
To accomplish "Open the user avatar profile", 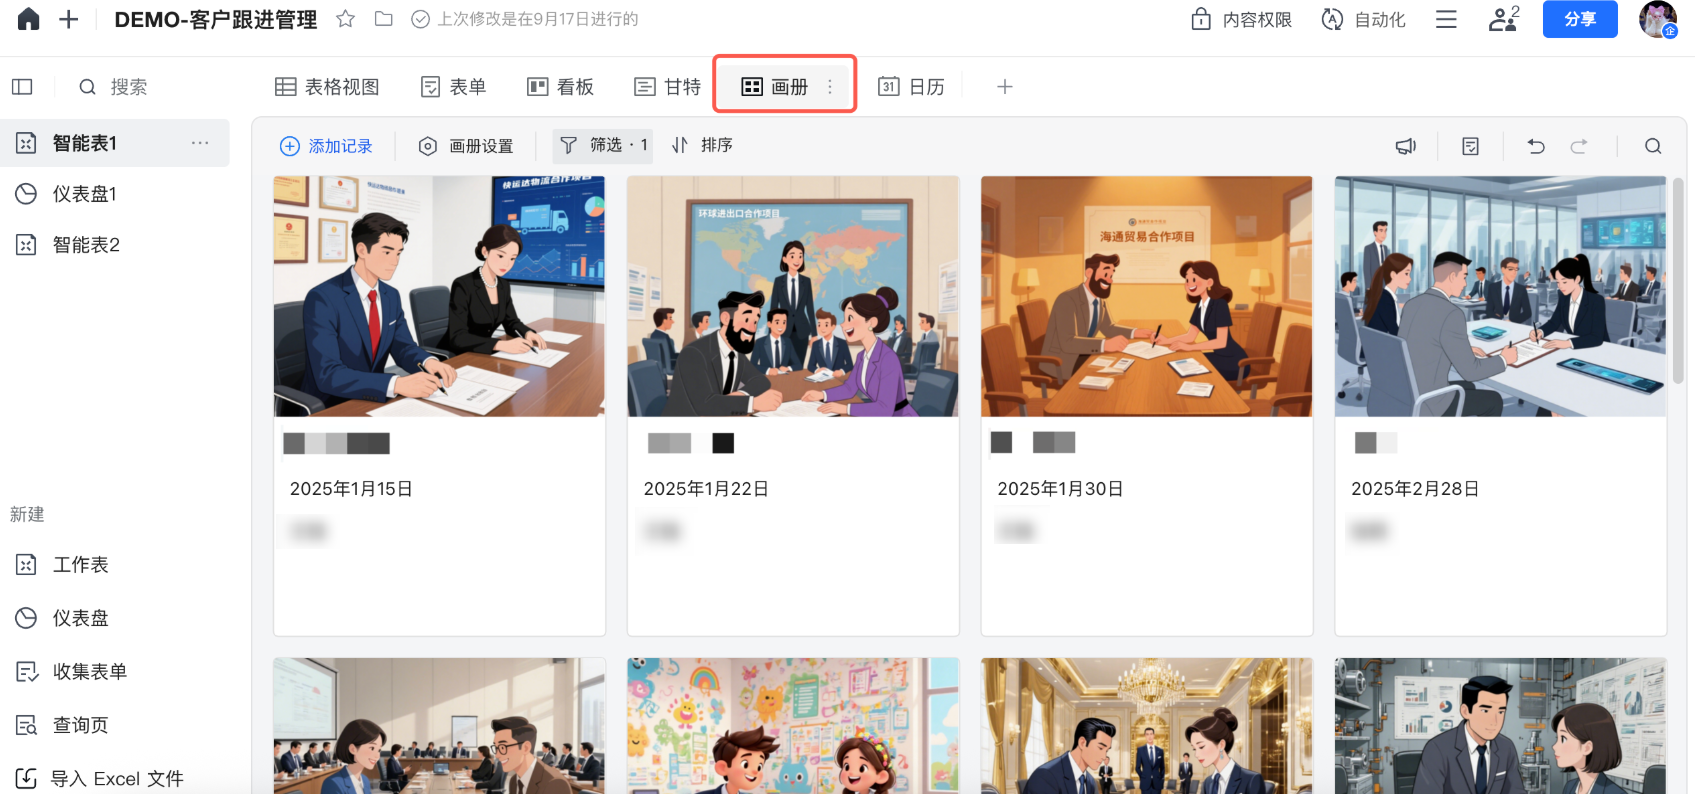I will (x=1658, y=19).
